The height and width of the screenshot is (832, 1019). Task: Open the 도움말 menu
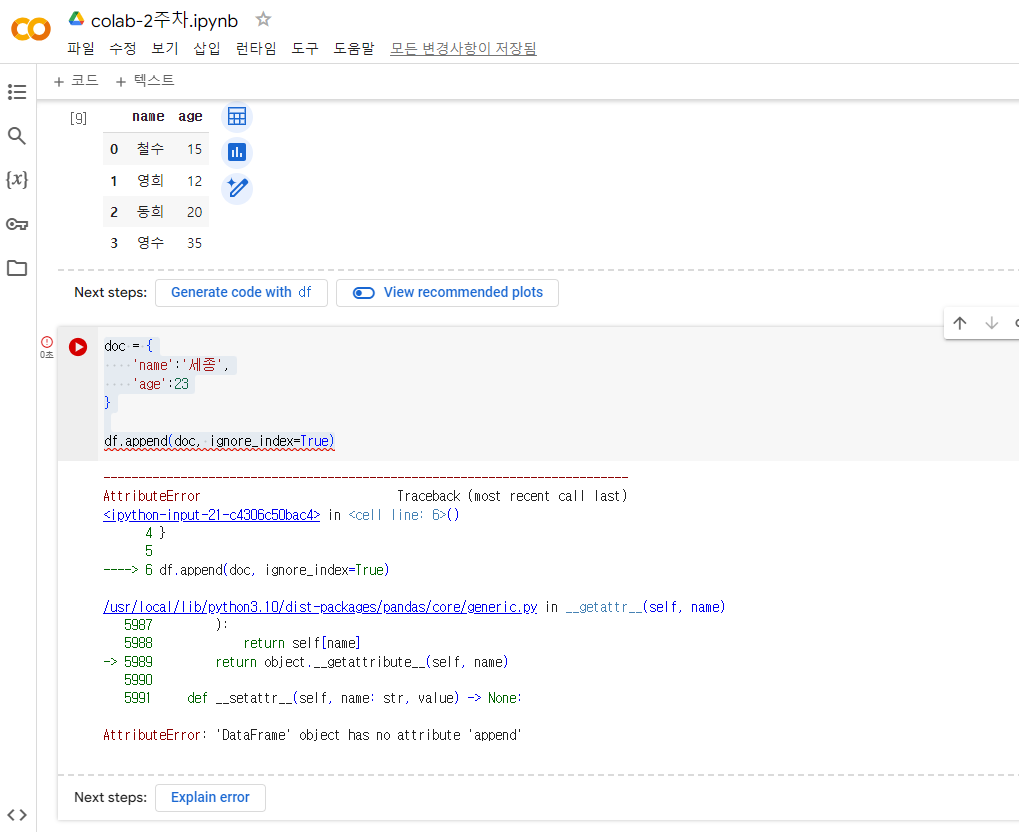click(354, 48)
